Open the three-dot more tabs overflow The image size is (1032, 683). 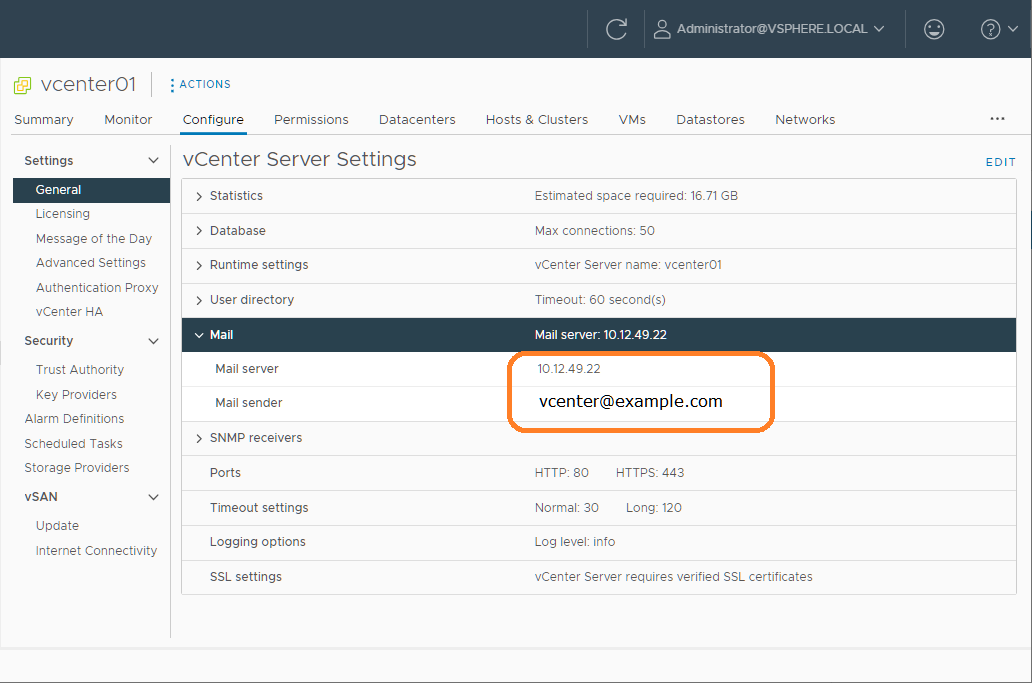[997, 118]
